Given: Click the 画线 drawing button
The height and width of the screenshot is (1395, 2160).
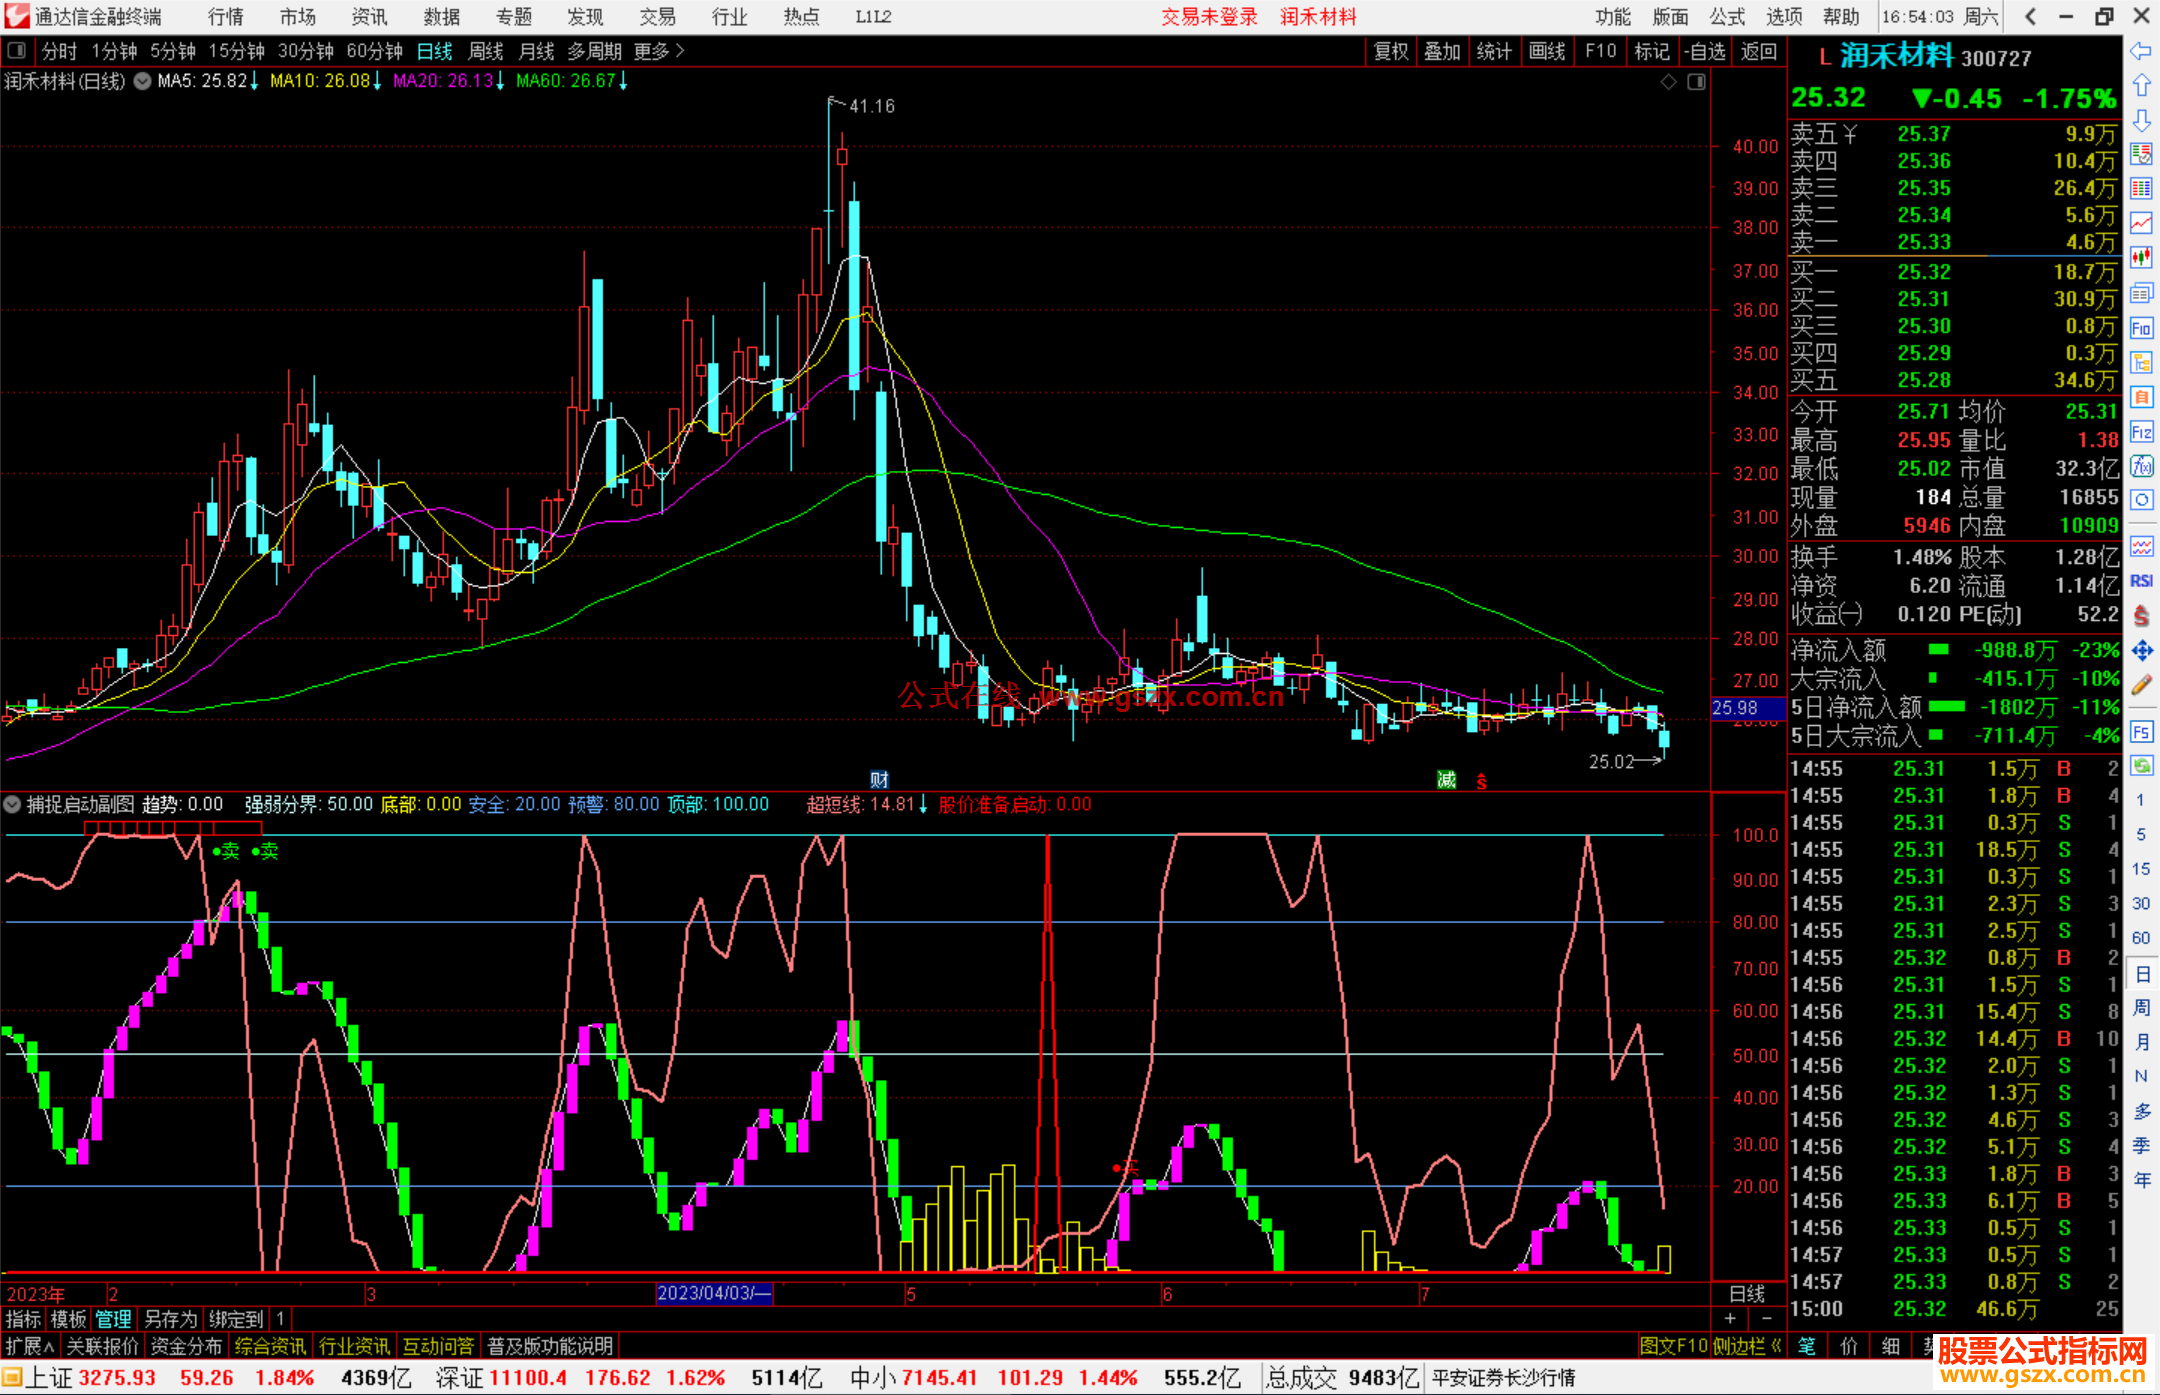Looking at the screenshot, I should pyautogui.click(x=1547, y=51).
